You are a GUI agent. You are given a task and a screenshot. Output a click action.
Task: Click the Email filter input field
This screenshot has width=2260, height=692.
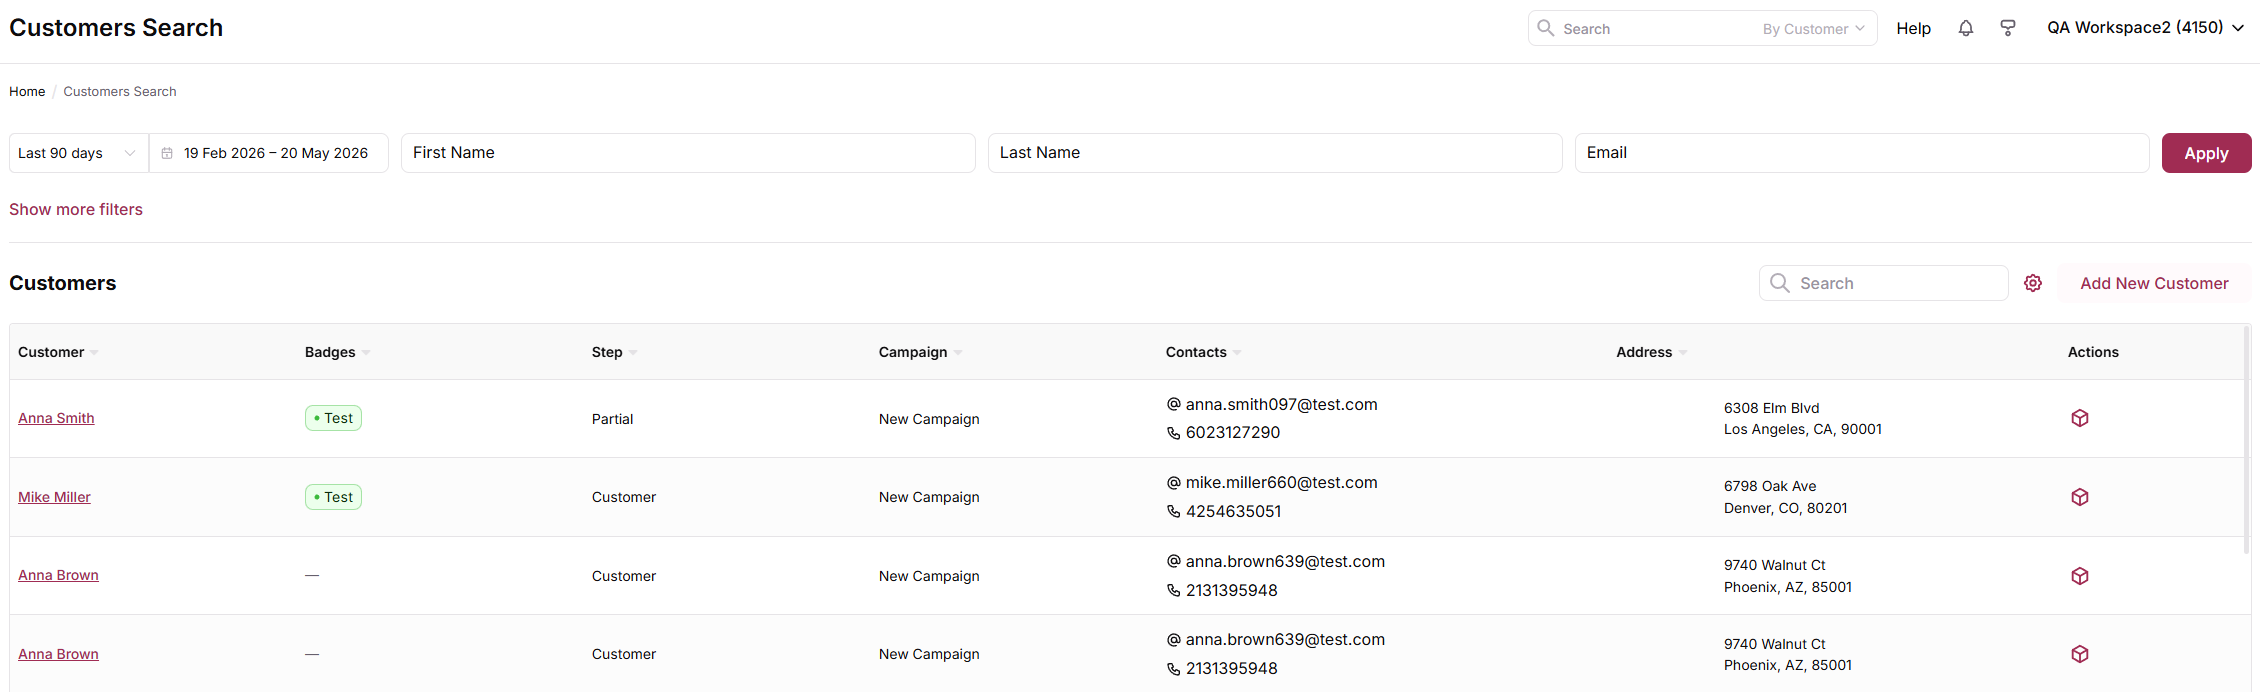[1862, 153]
